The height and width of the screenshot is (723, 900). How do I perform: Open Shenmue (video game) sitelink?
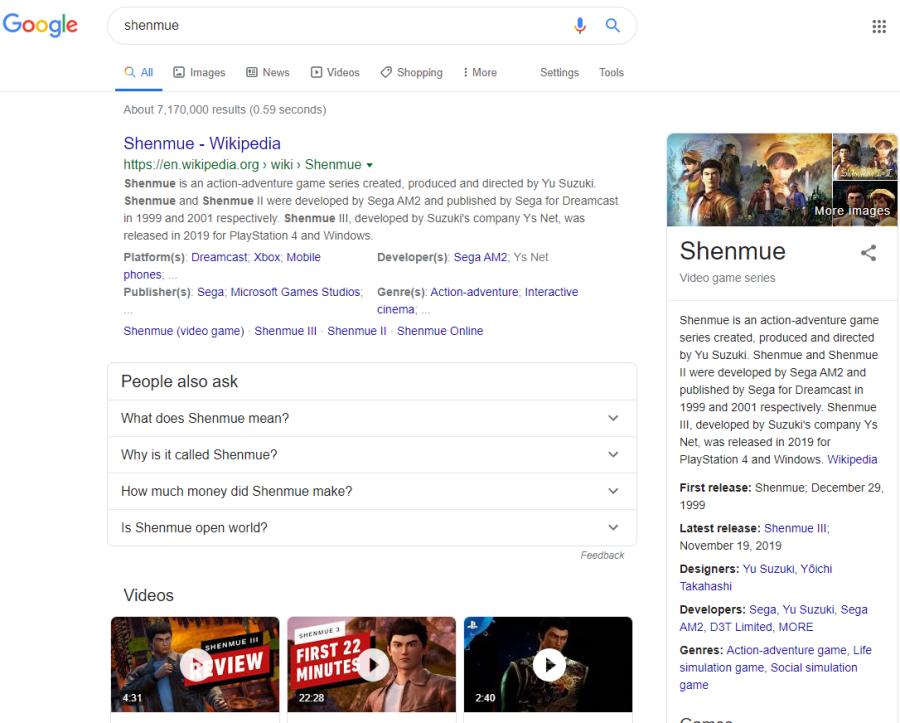point(184,331)
